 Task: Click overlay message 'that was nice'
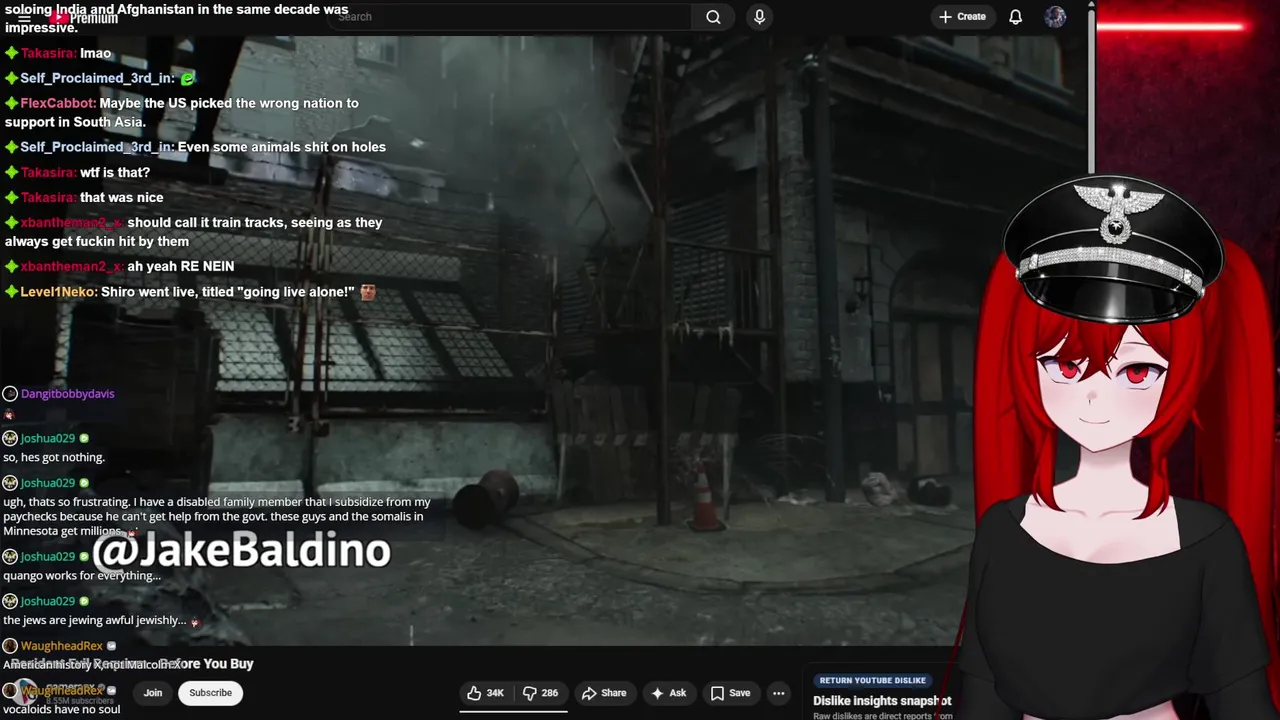click(x=121, y=198)
